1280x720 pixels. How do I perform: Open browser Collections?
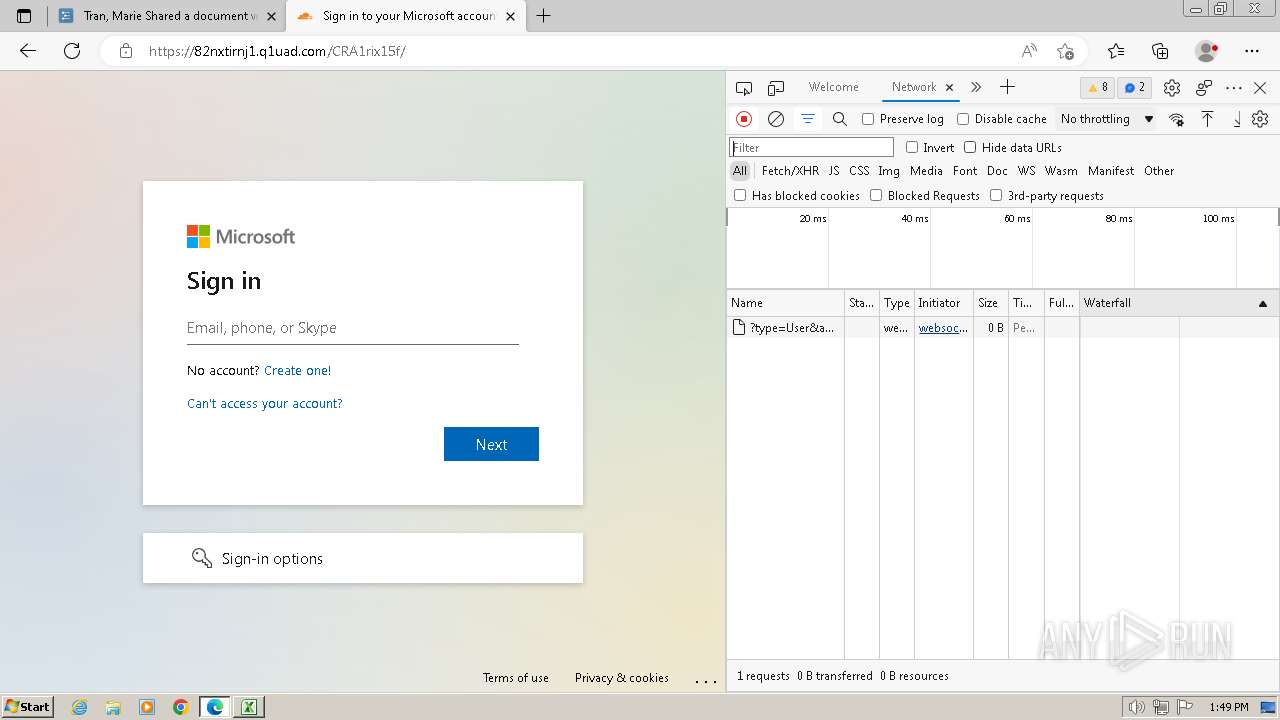1160,51
